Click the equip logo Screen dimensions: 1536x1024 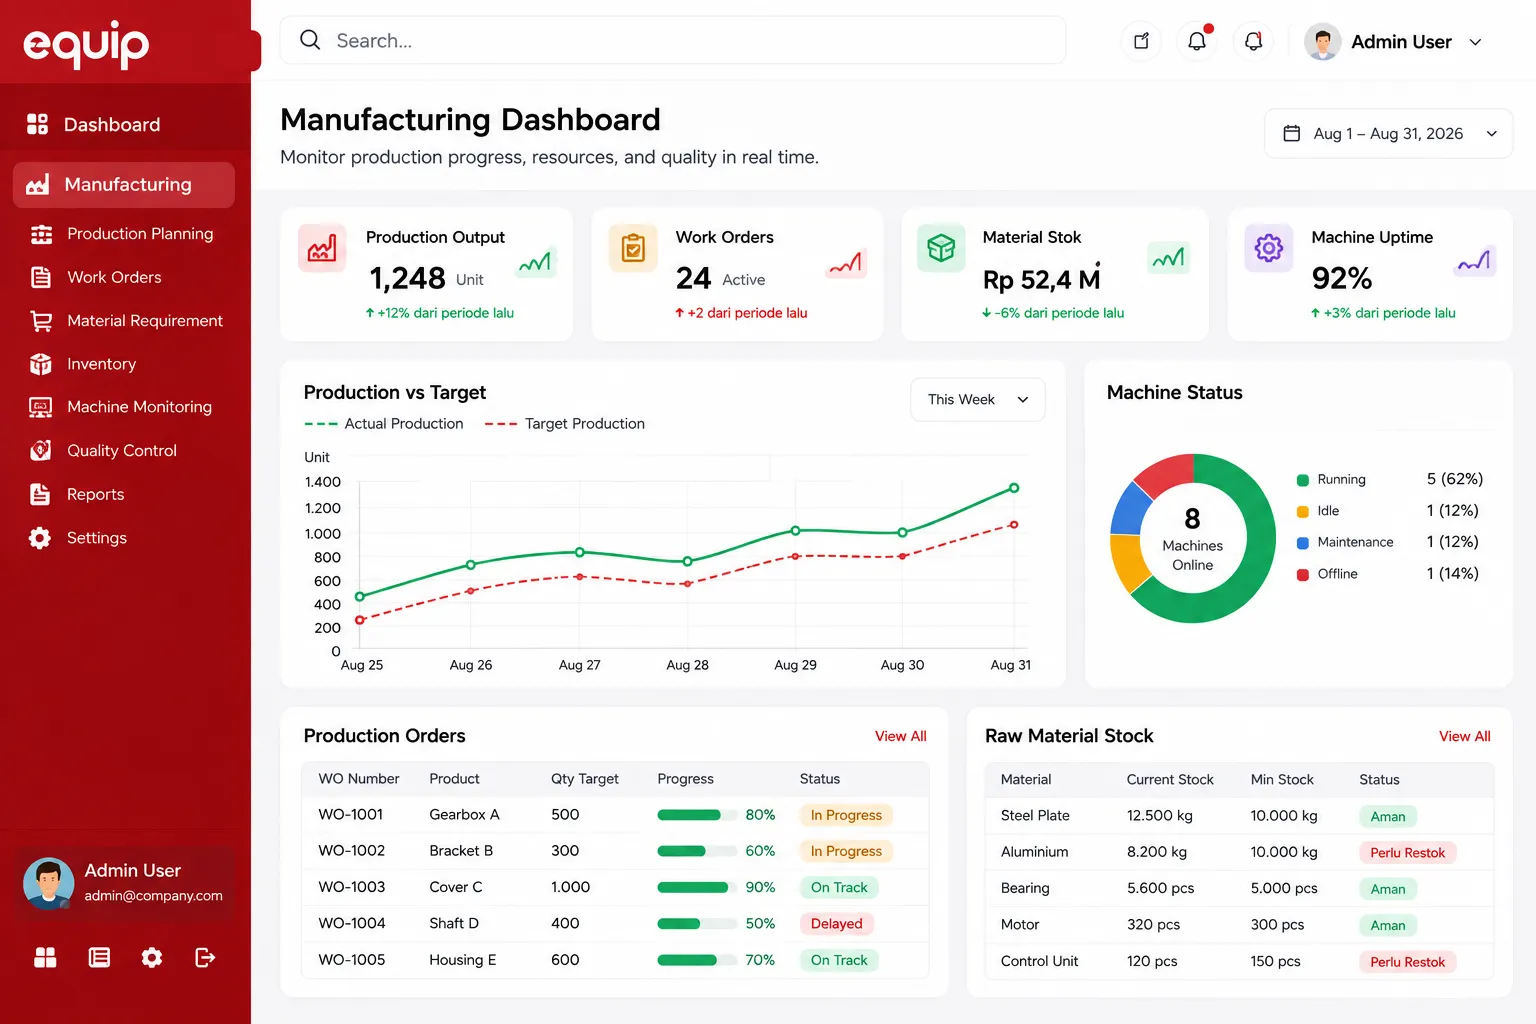[x=86, y=44]
